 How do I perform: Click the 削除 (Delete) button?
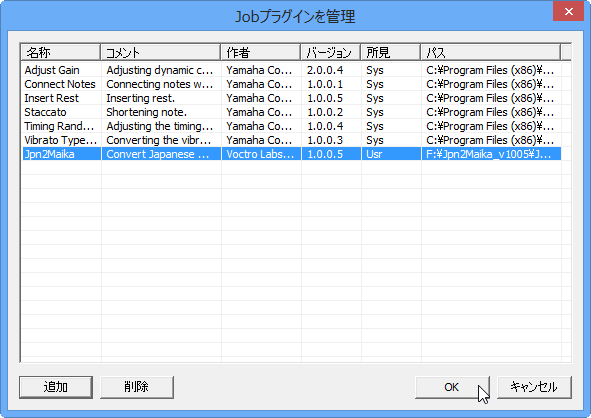(x=137, y=387)
